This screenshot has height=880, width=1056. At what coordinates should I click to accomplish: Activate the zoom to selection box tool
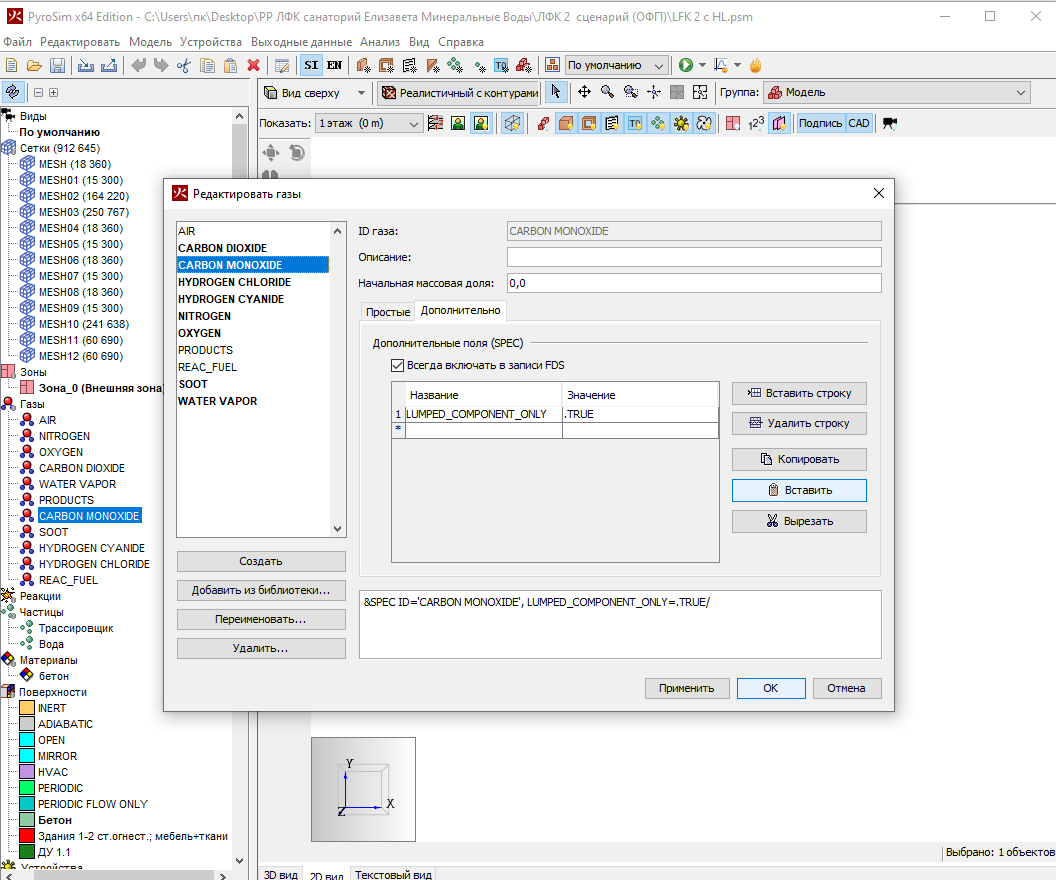(631, 92)
